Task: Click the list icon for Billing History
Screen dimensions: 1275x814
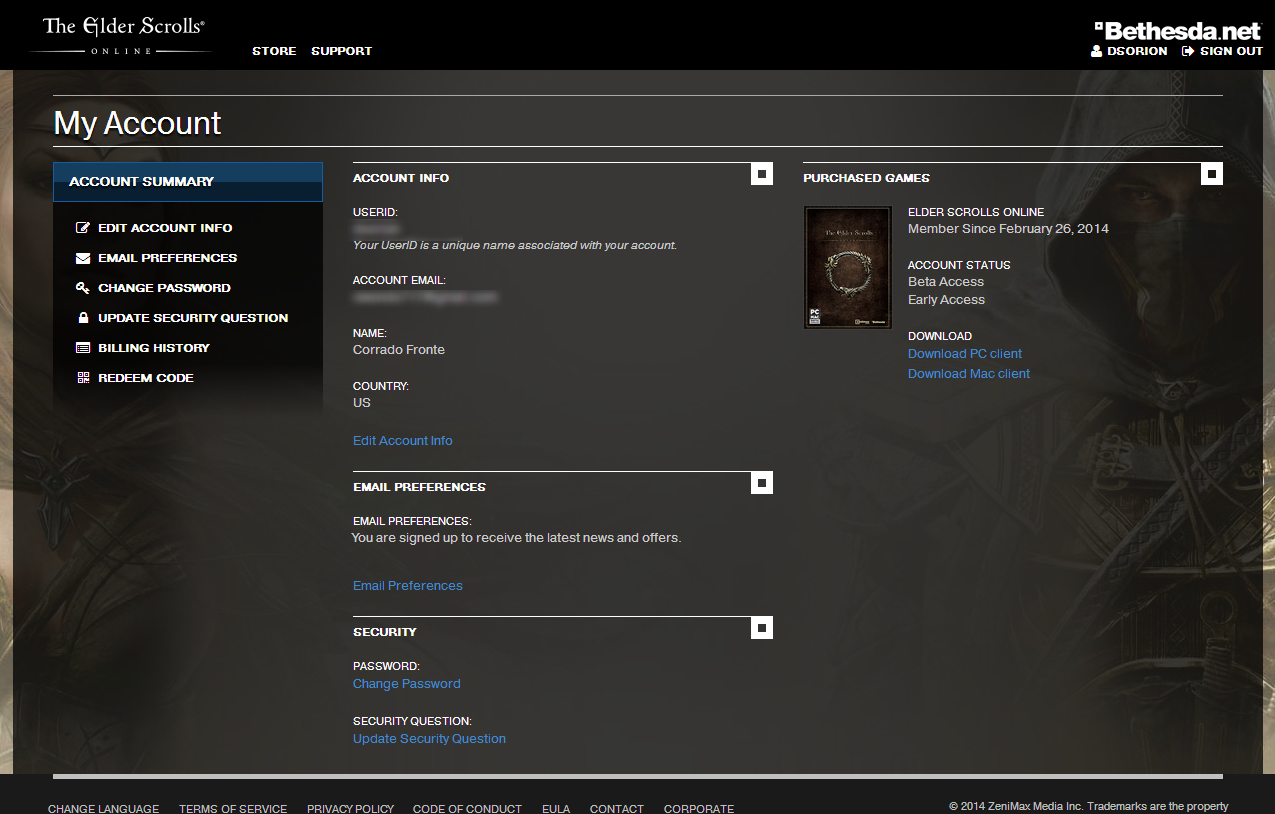Action: point(83,348)
